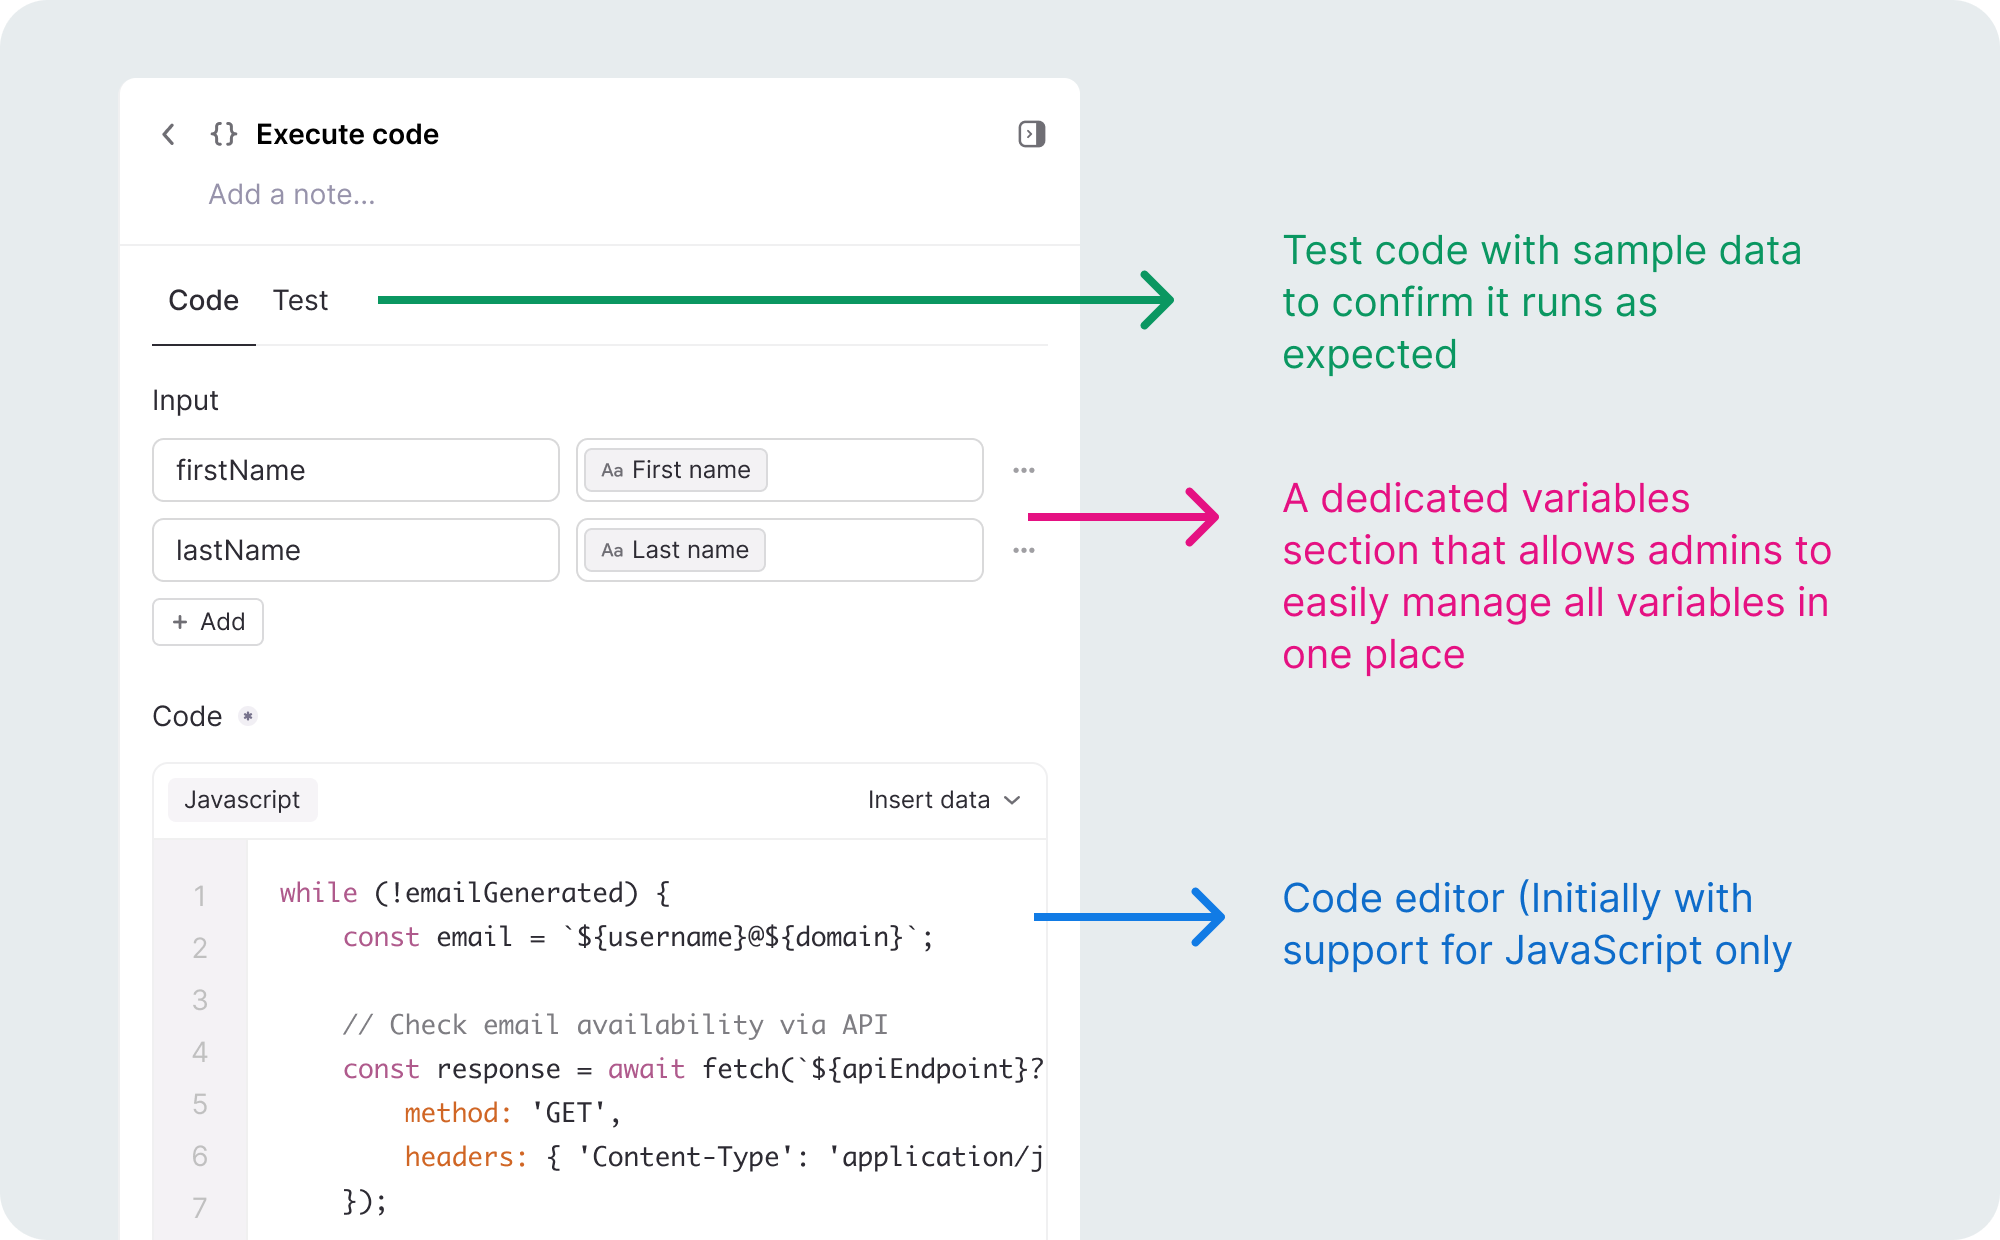Image resolution: width=2000 pixels, height=1240 pixels.
Task: Click the Last name attribute chip
Action: pyautogui.click(x=675, y=550)
